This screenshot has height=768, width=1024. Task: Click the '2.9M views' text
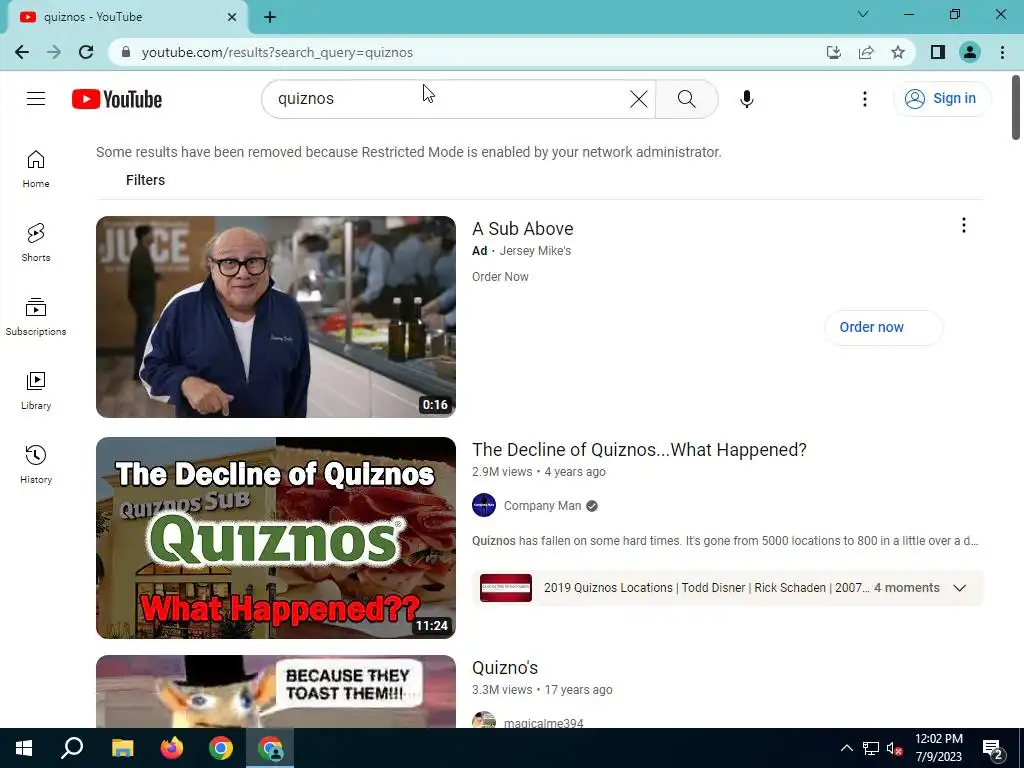(x=502, y=472)
